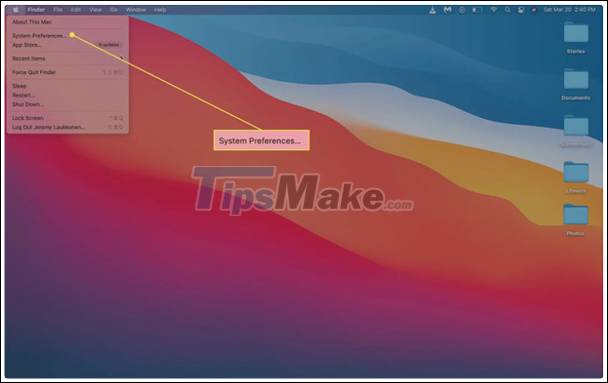Open Spotlight search magnifier icon
Viewport: 608px width, 383px height.
507,10
